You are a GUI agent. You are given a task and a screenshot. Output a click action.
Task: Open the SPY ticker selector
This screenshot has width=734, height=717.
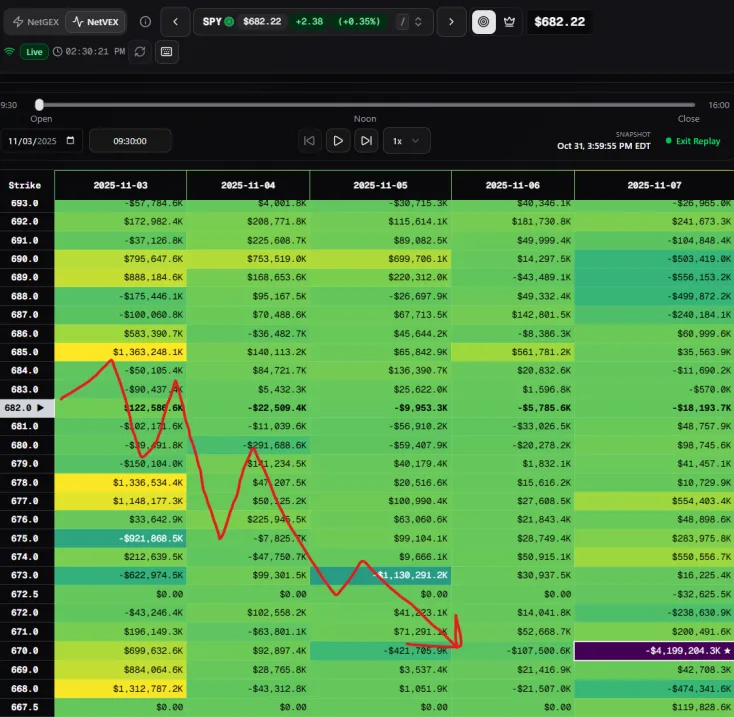pos(313,22)
